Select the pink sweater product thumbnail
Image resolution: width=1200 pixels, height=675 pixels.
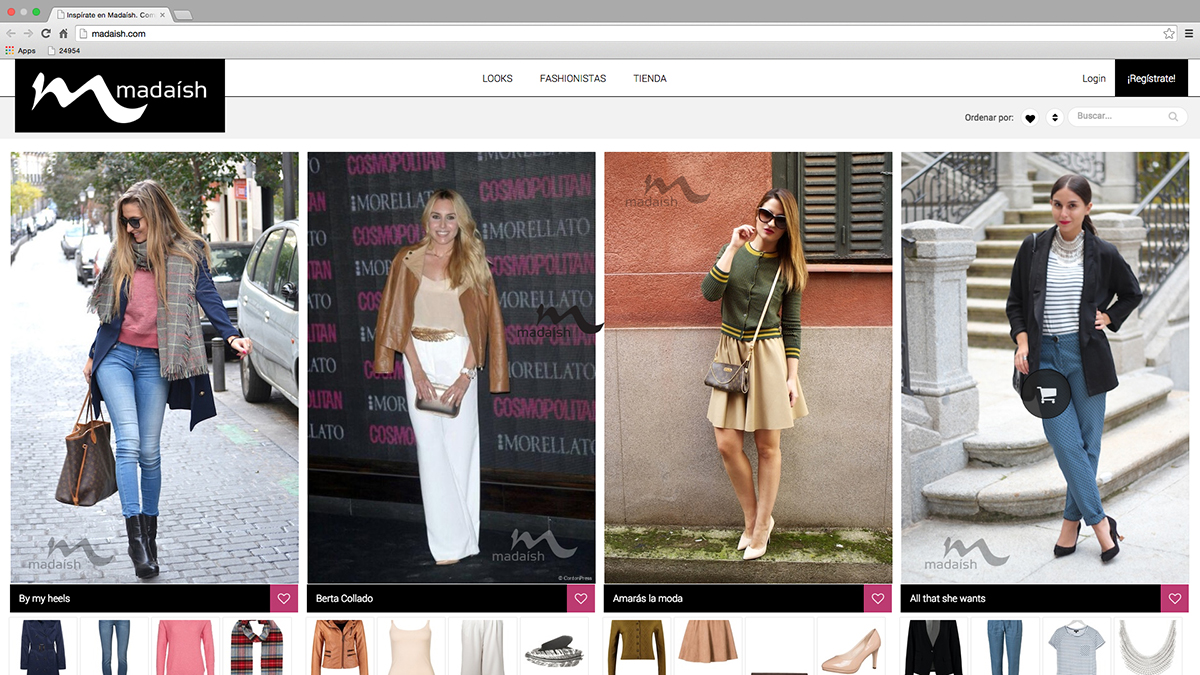click(x=185, y=646)
